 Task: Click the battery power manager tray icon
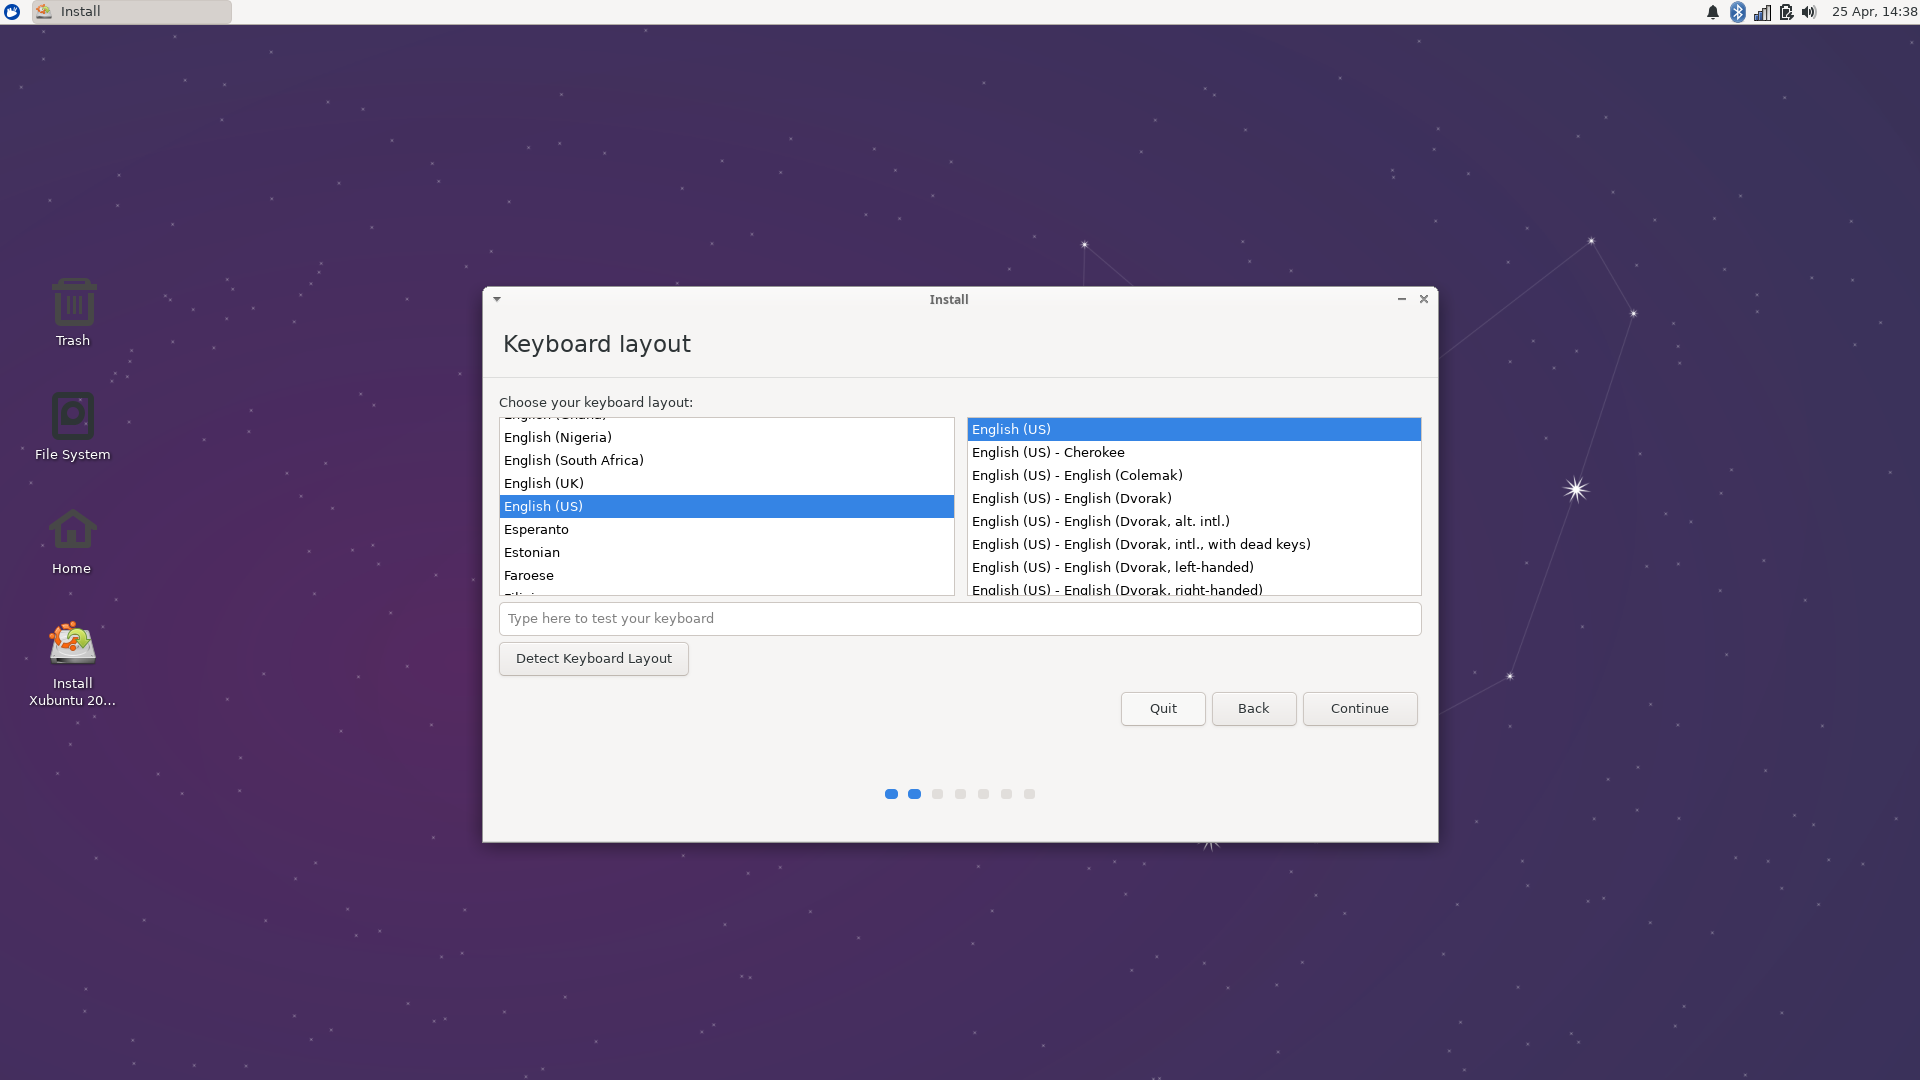[x=1786, y=12]
